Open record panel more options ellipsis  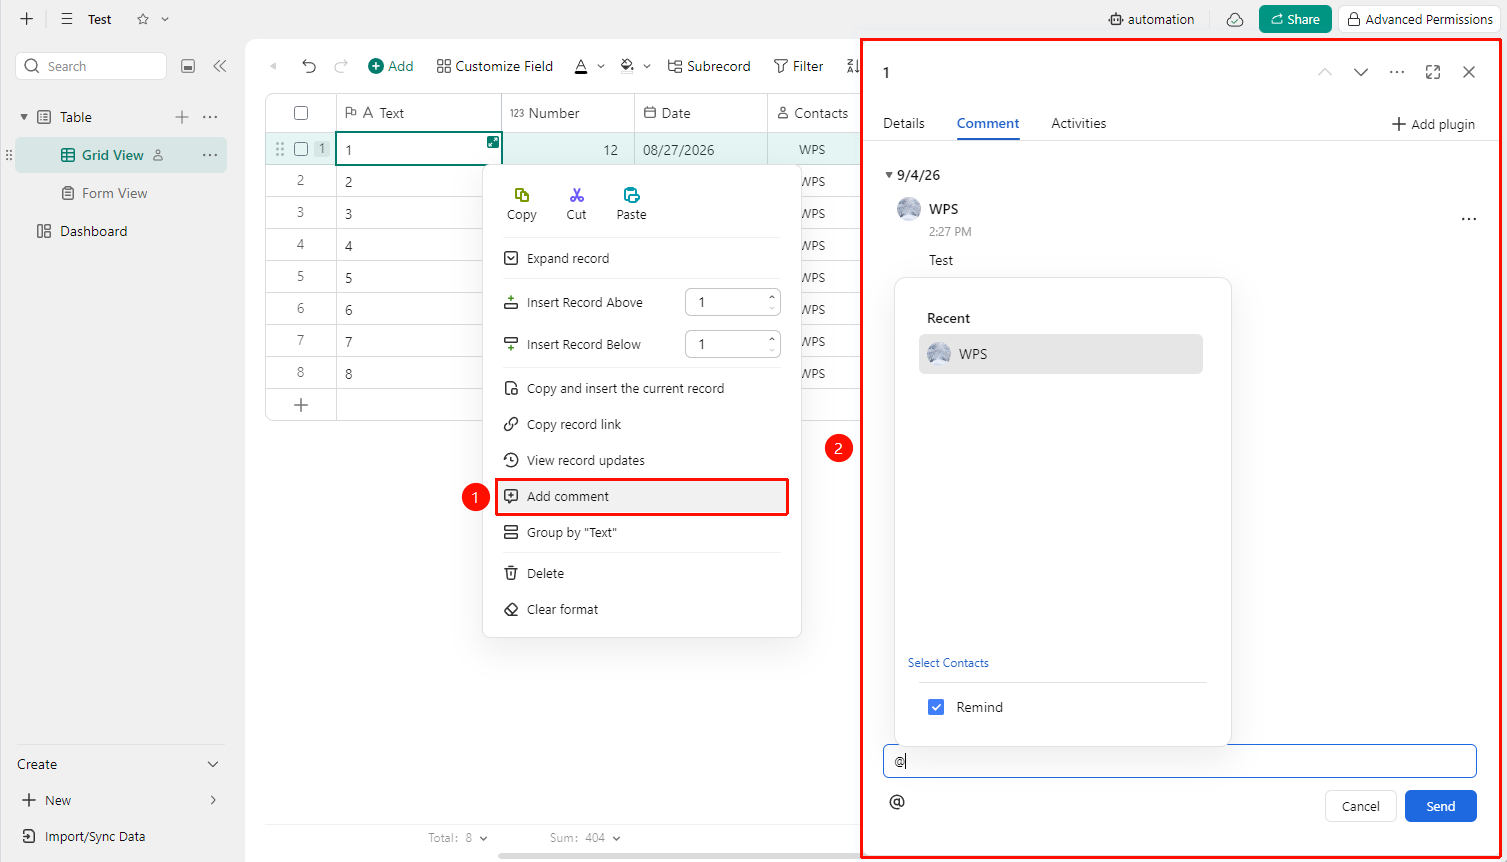1397,72
